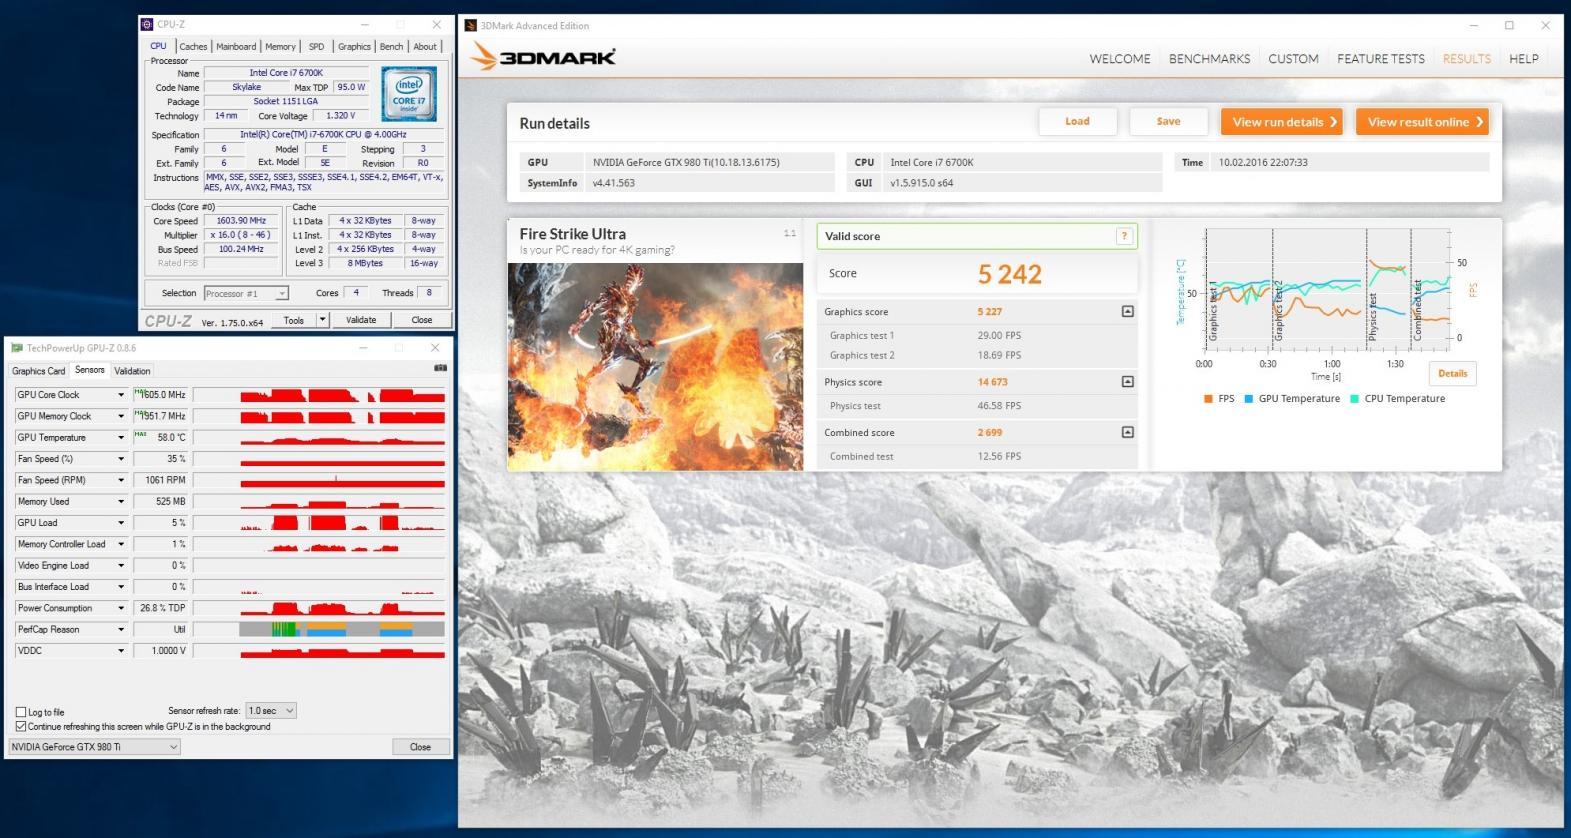Collapse the Physics score section
Image resolution: width=1571 pixels, height=838 pixels.
pos(1127,381)
